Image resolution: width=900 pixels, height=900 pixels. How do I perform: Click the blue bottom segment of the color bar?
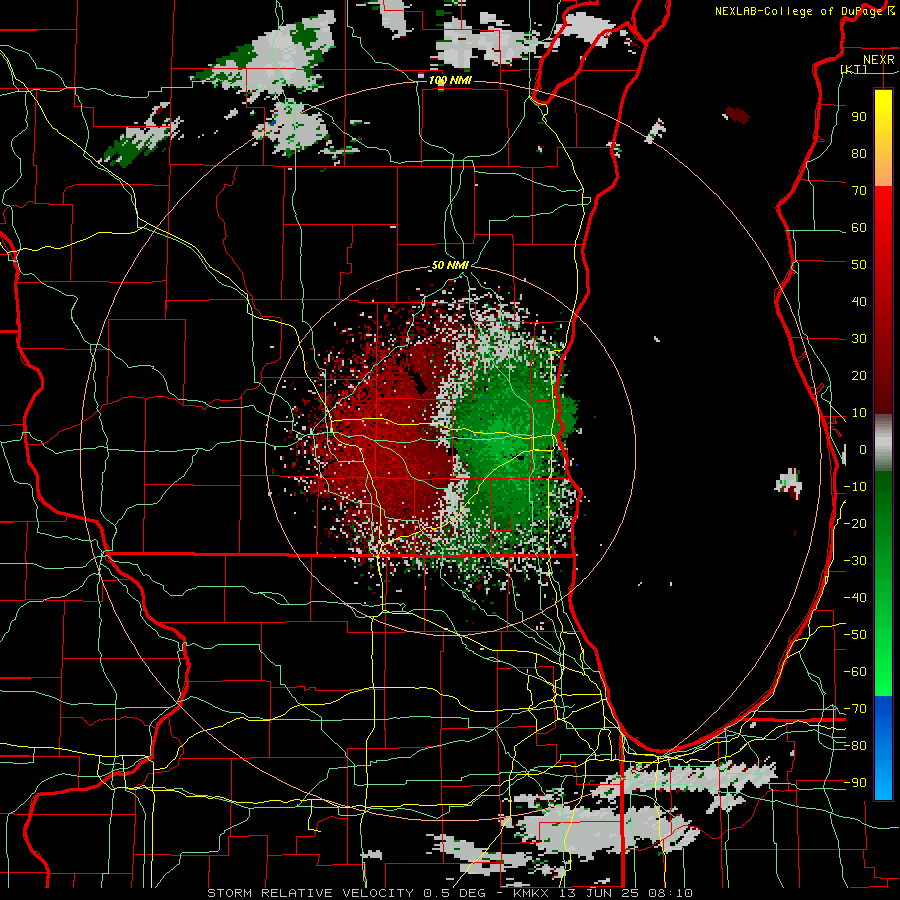pyautogui.click(x=883, y=748)
